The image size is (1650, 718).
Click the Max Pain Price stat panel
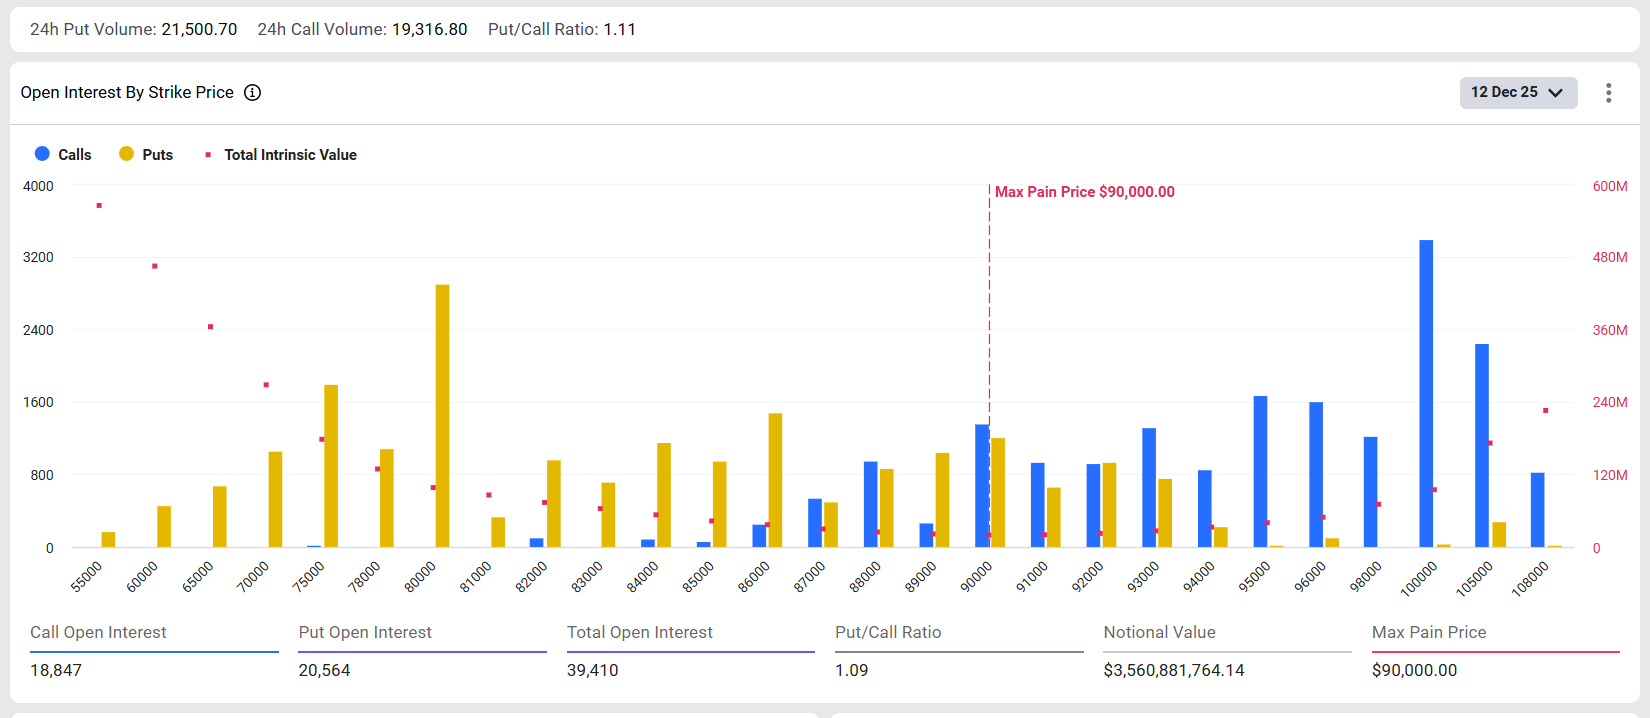(1495, 650)
